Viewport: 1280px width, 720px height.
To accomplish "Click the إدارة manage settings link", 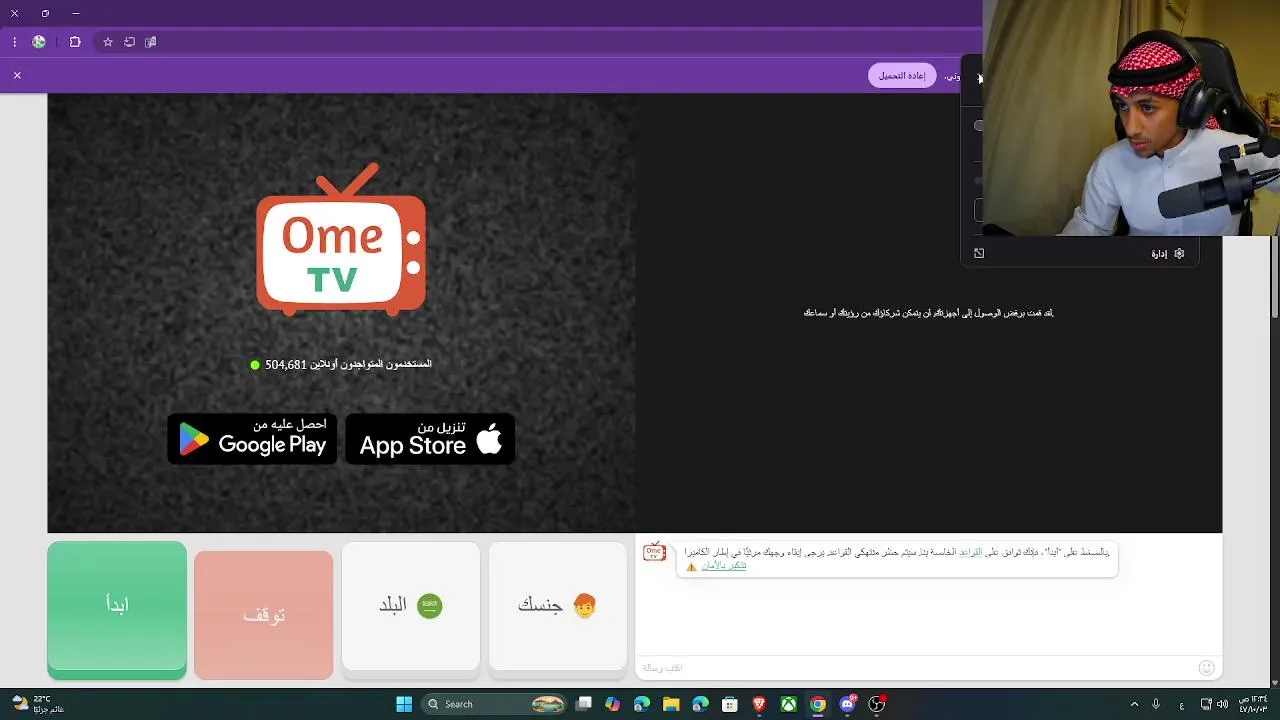I will (1159, 254).
